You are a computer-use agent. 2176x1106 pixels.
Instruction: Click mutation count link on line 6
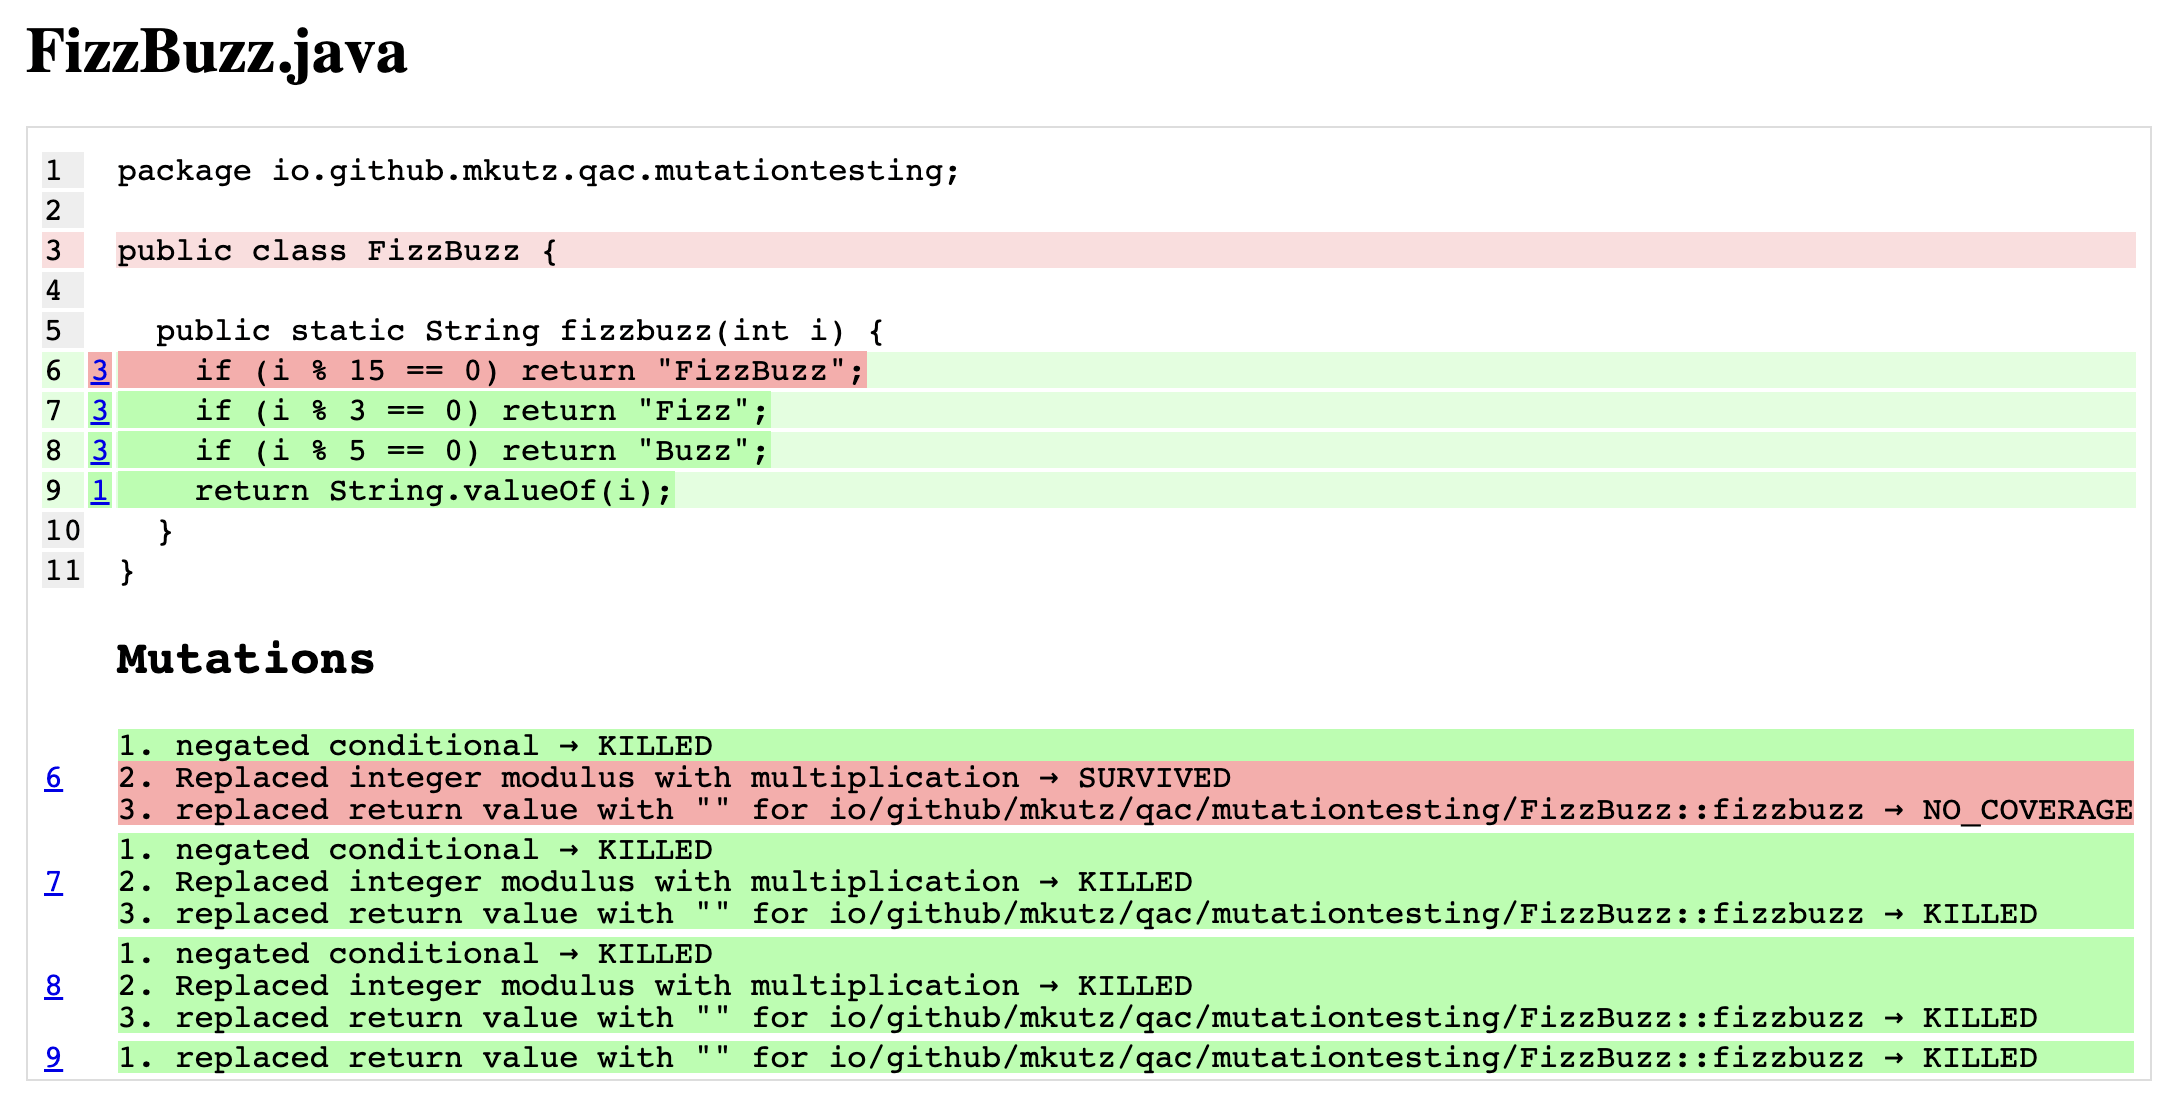pyautogui.click(x=100, y=371)
